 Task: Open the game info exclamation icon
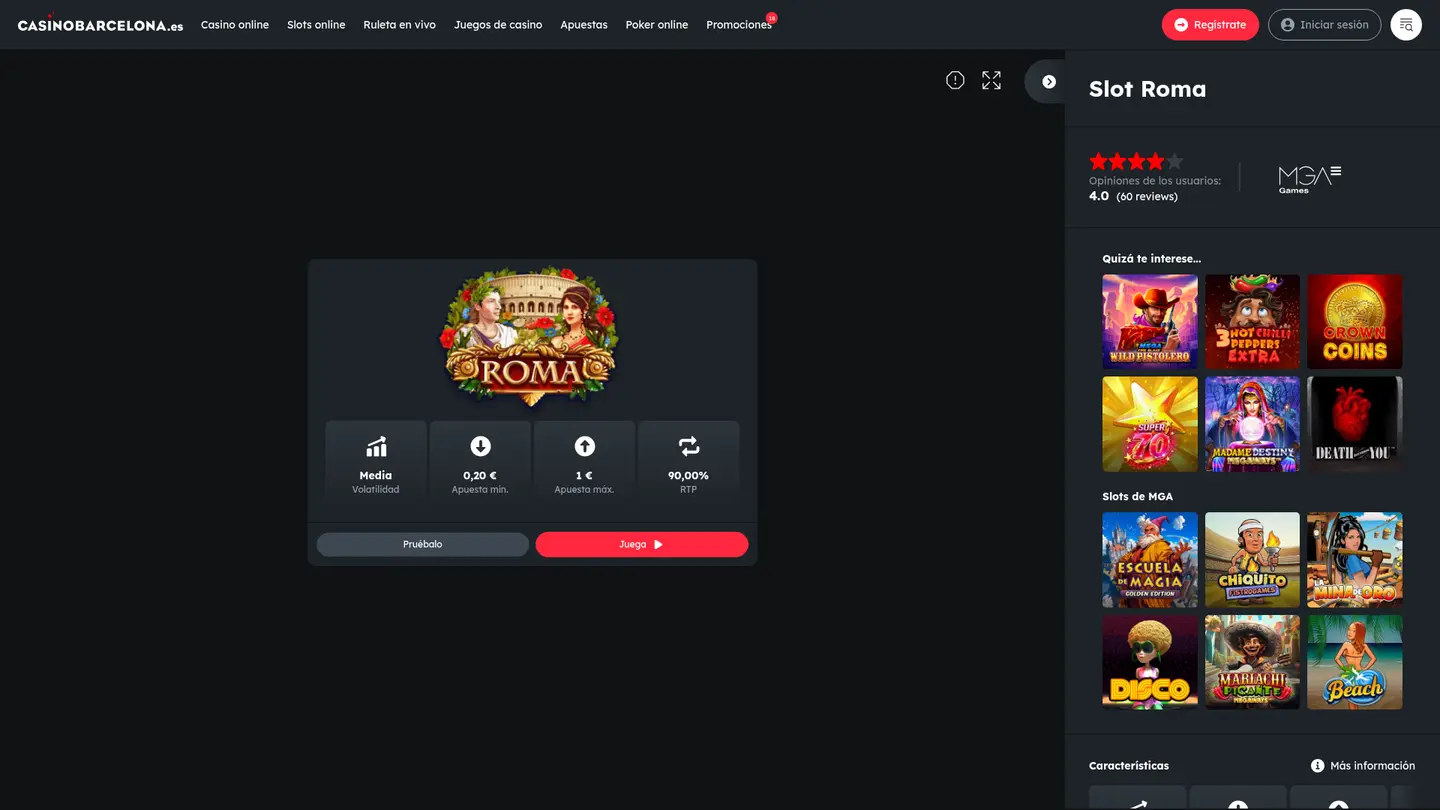click(955, 80)
